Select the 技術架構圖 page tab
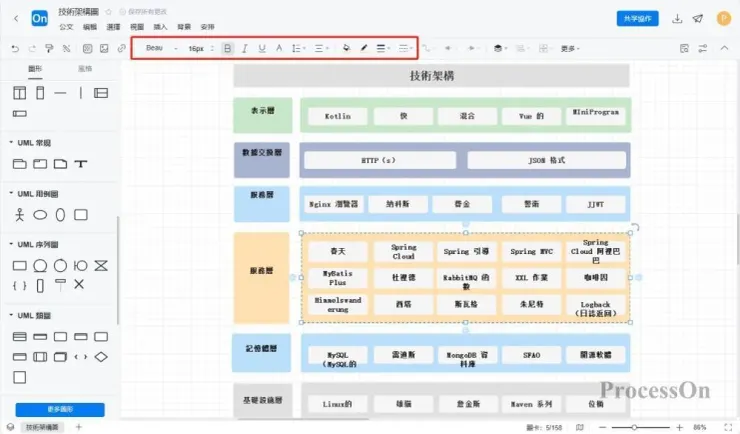This screenshot has width=740, height=434. click(x=42, y=427)
